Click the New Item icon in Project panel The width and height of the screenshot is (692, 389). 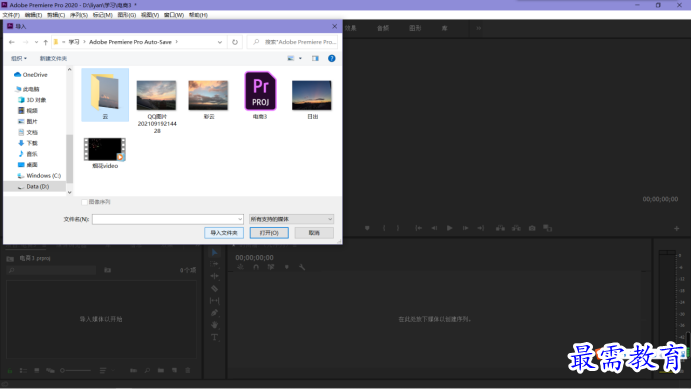tap(174, 370)
